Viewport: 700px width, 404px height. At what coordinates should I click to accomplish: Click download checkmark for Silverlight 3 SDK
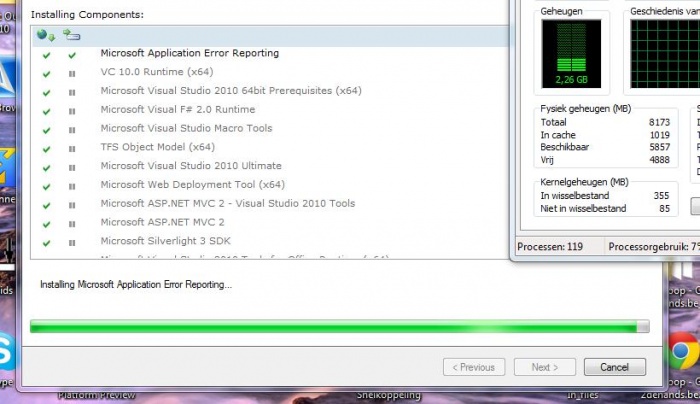(46, 243)
